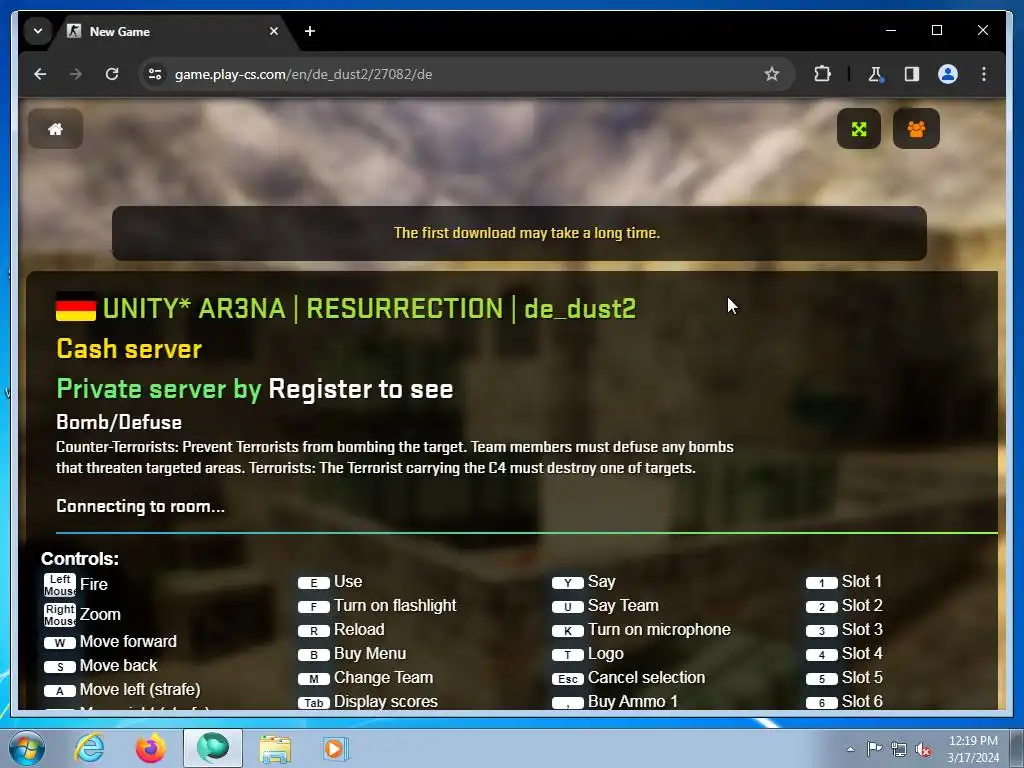Click the 'UNITY* AR3NA | RESURRECTION | de_dust2' title
This screenshot has width=1024, height=768.
(x=369, y=308)
